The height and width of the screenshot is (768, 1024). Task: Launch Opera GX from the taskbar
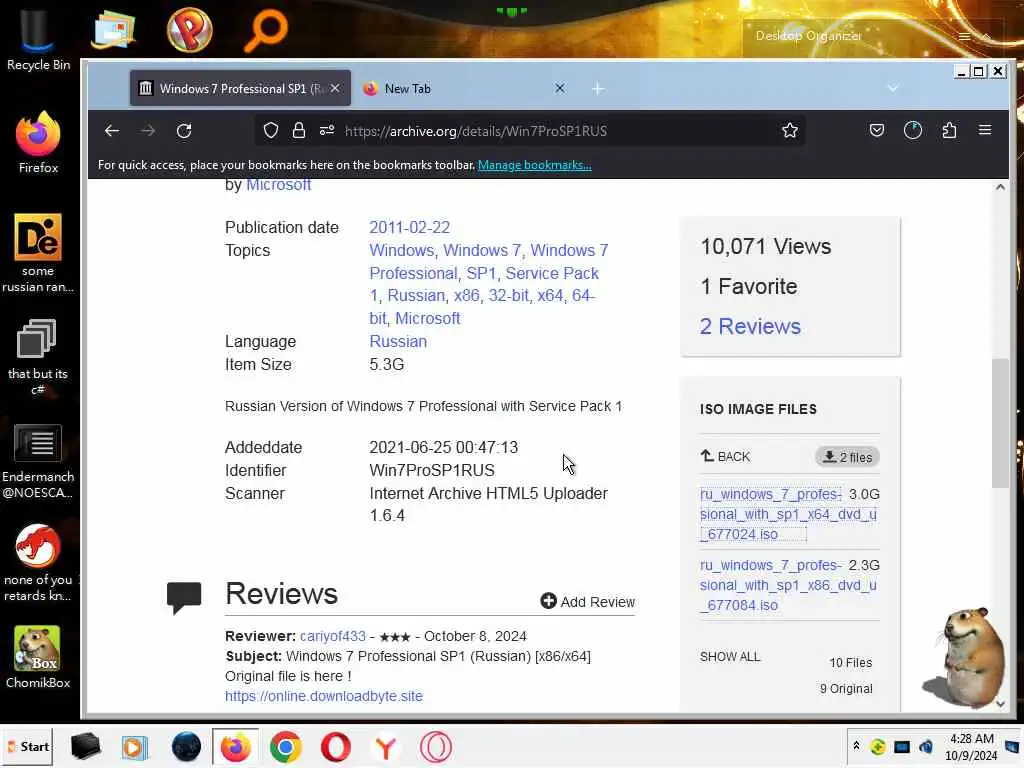436,747
